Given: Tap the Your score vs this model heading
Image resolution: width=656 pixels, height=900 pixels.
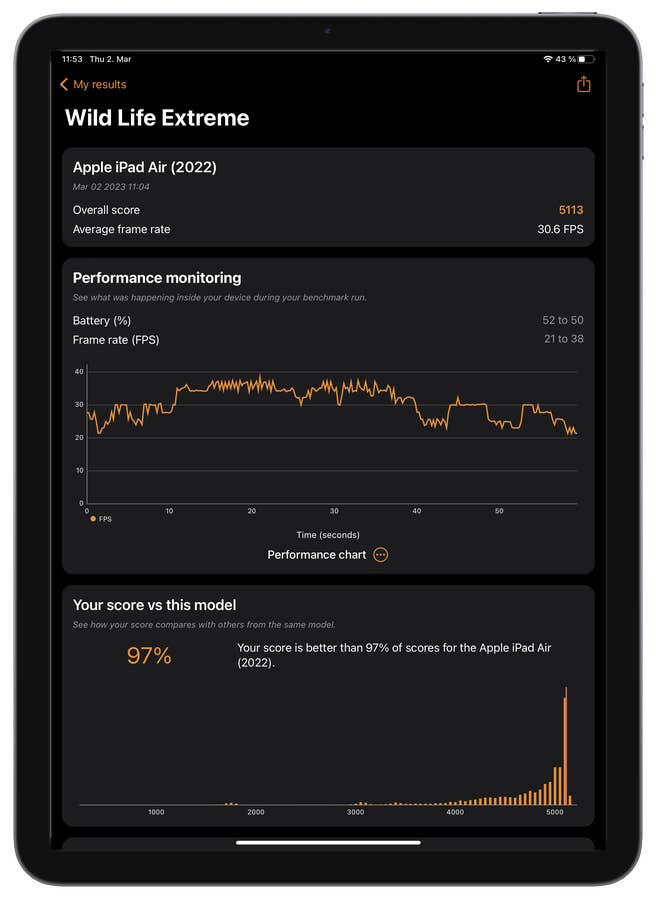Looking at the screenshot, I should (154, 605).
